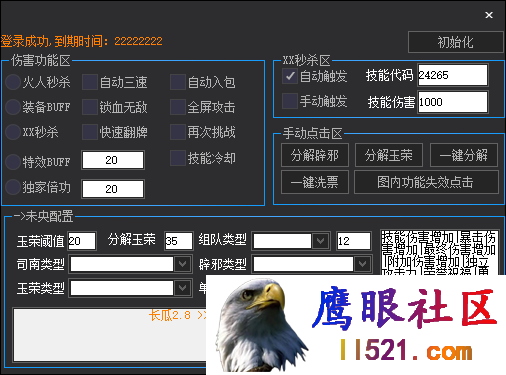506x375 pixels.
Task: Open the 玉荣类型 dropdown arrow
Action: click(183, 288)
